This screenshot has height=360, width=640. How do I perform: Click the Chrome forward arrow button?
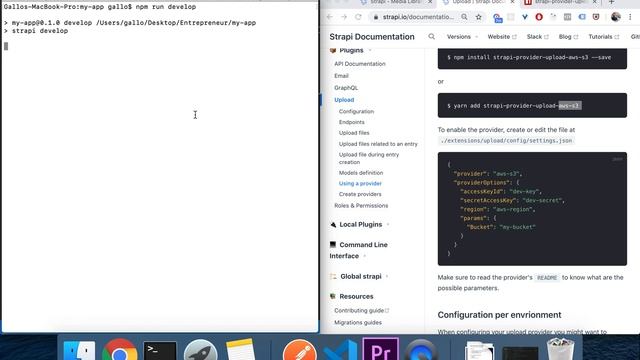pos(344,17)
